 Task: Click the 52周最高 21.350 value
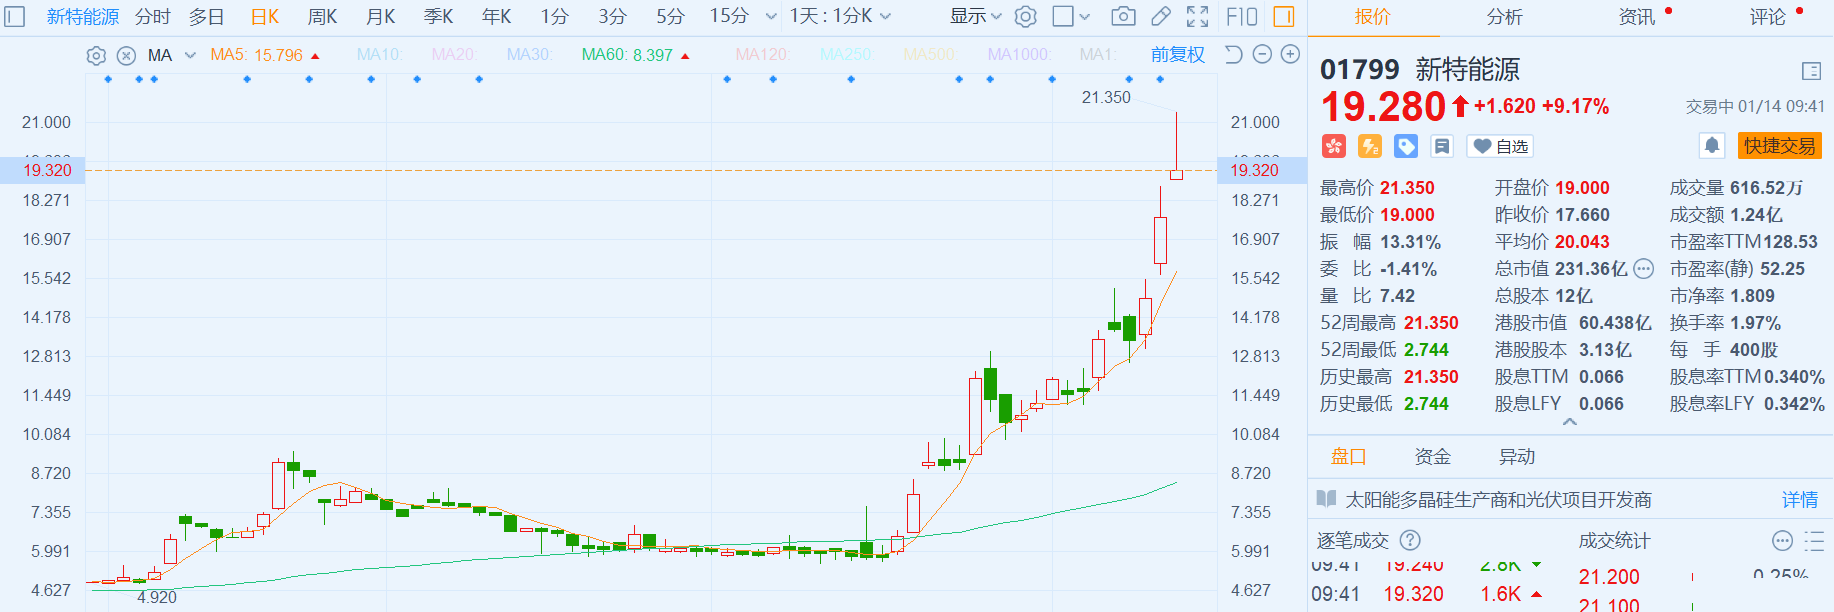pyautogui.click(x=1431, y=323)
